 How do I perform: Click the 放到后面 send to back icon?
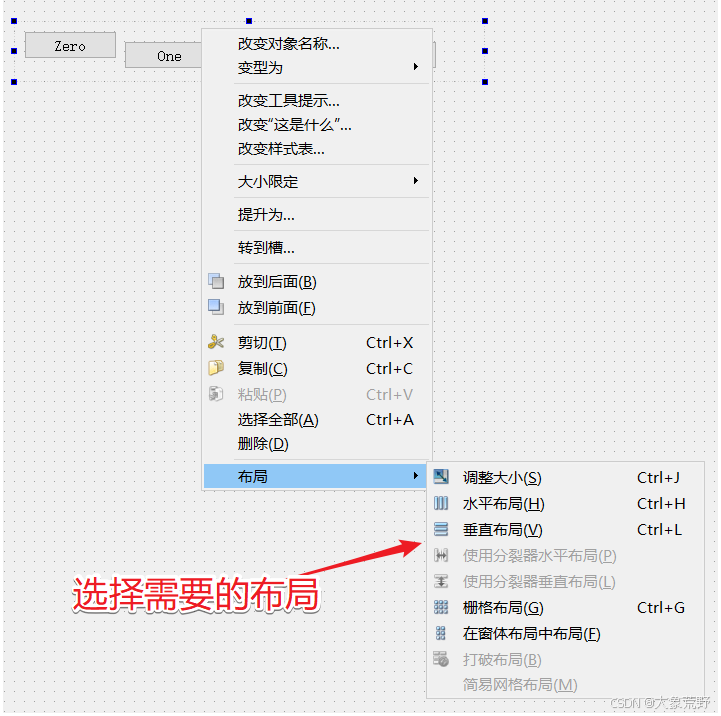click(216, 281)
